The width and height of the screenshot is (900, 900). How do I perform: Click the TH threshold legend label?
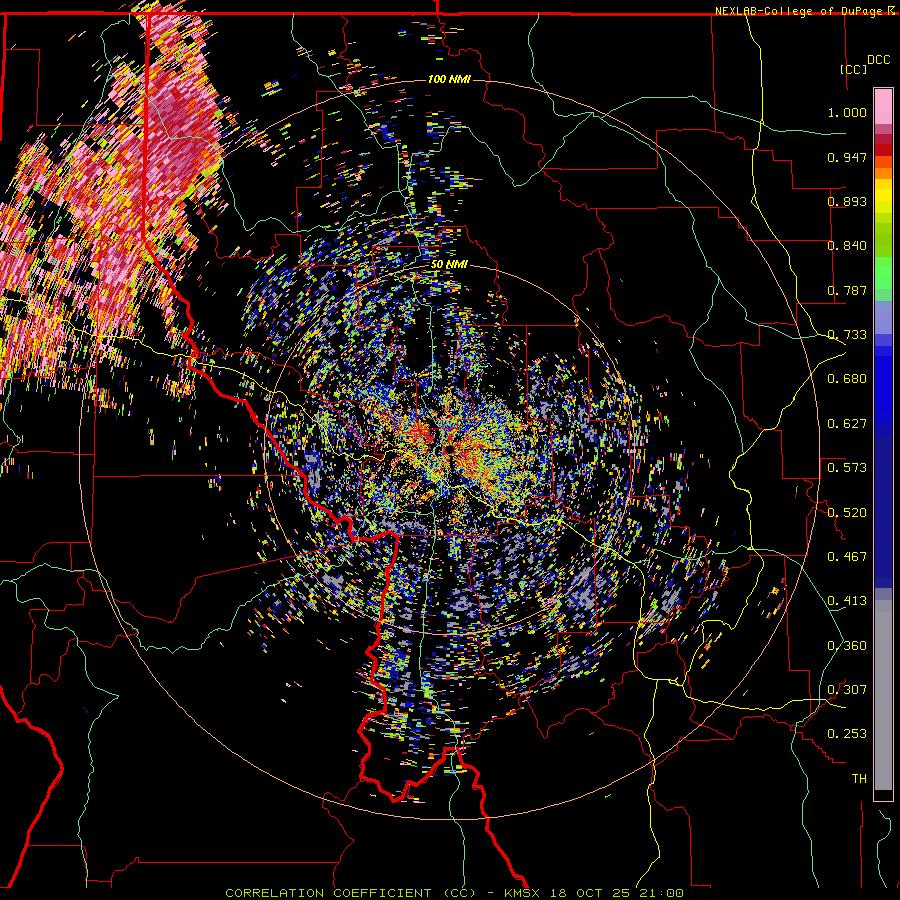click(x=859, y=779)
